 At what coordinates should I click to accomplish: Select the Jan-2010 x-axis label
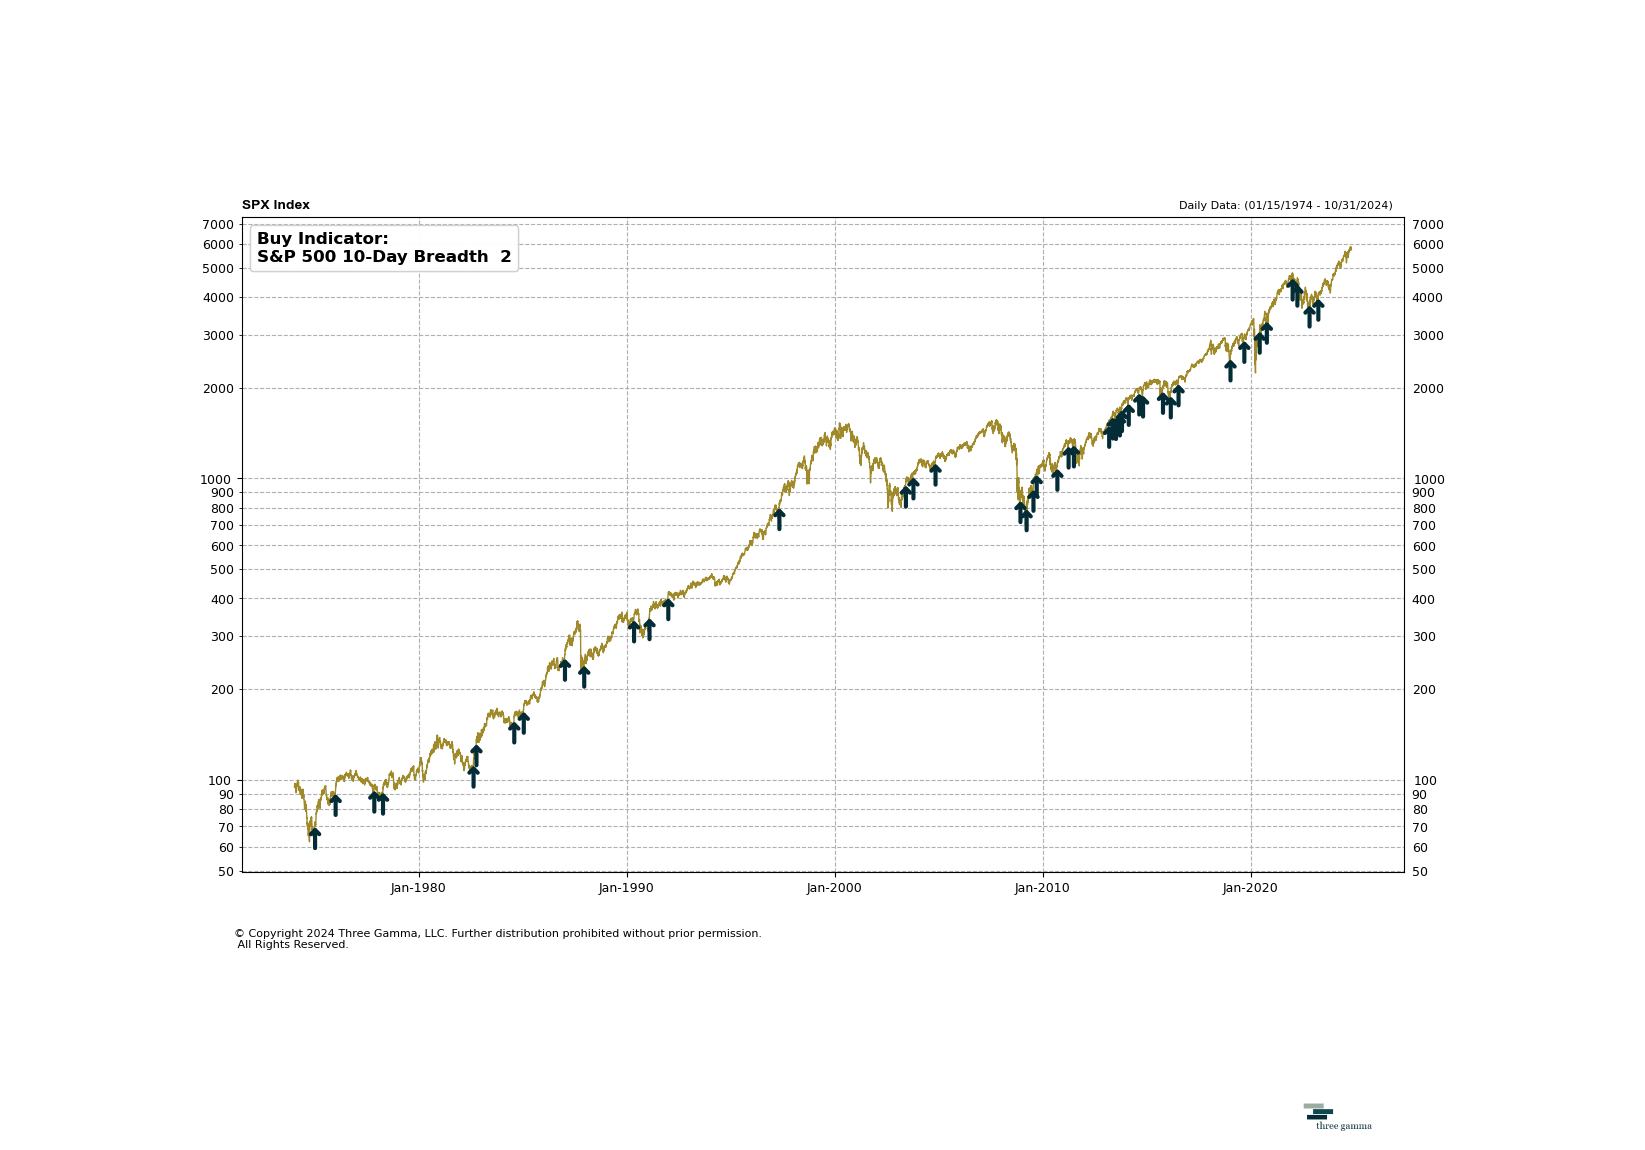point(1042,888)
